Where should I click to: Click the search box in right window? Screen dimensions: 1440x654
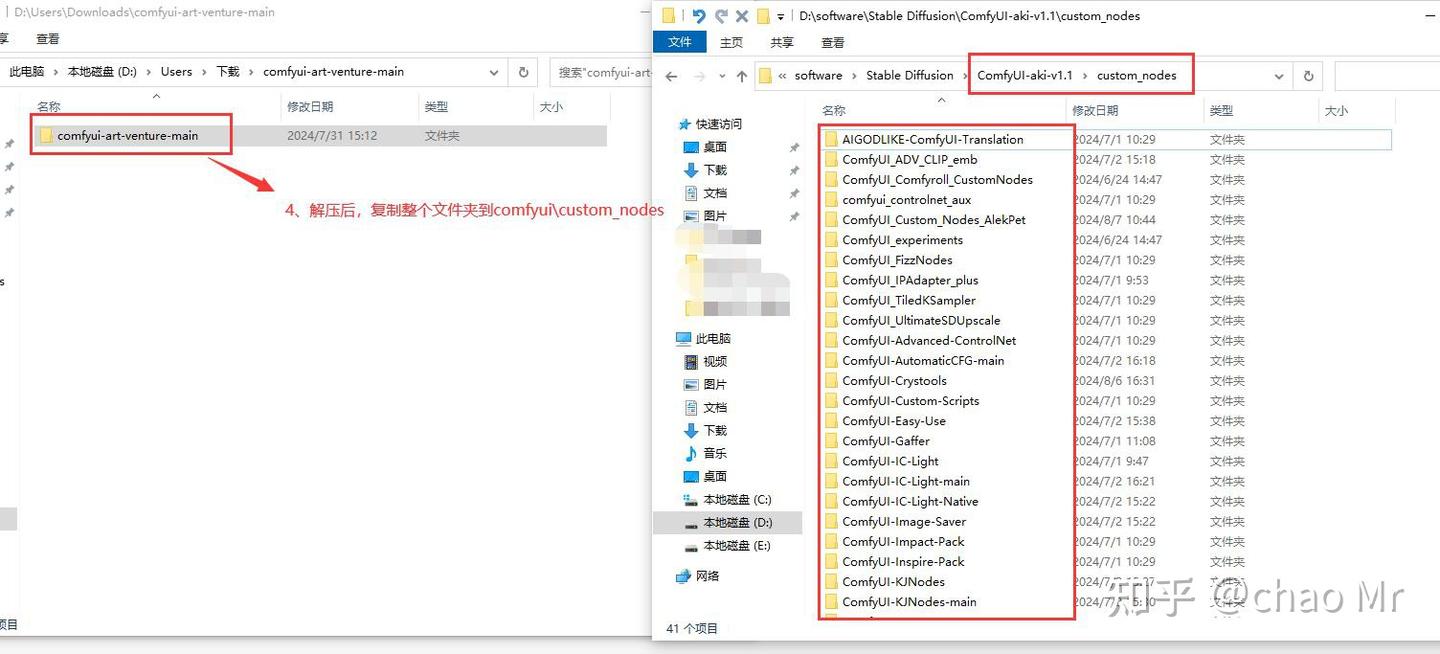(1386, 76)
